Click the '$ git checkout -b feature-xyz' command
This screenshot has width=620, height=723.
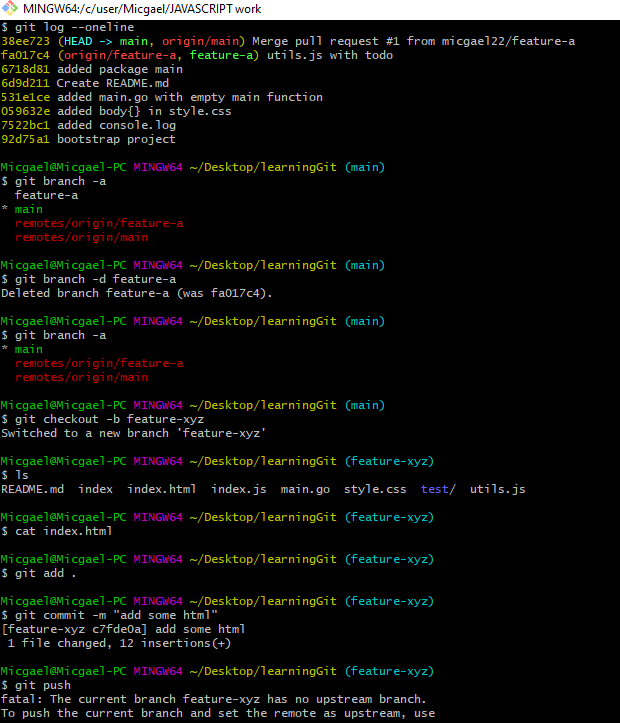tap(102, 419)
